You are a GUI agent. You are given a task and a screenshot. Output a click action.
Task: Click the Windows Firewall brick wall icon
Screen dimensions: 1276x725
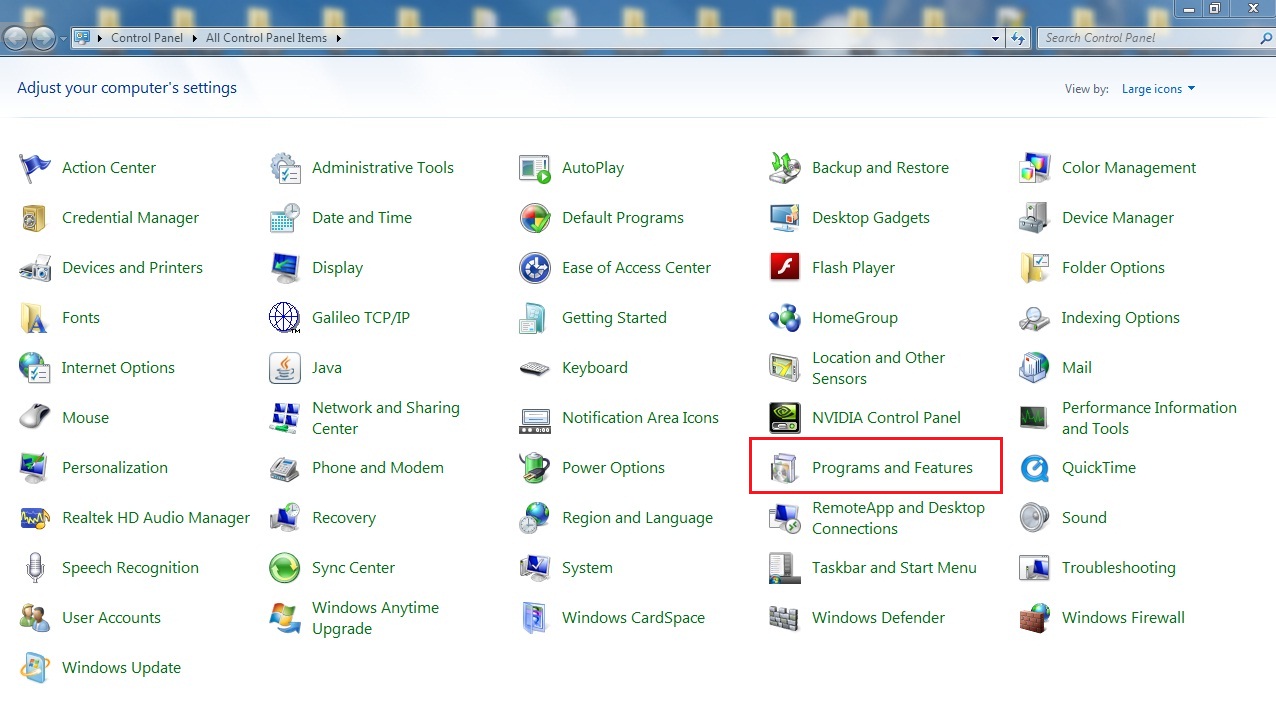coord(1035,618)
